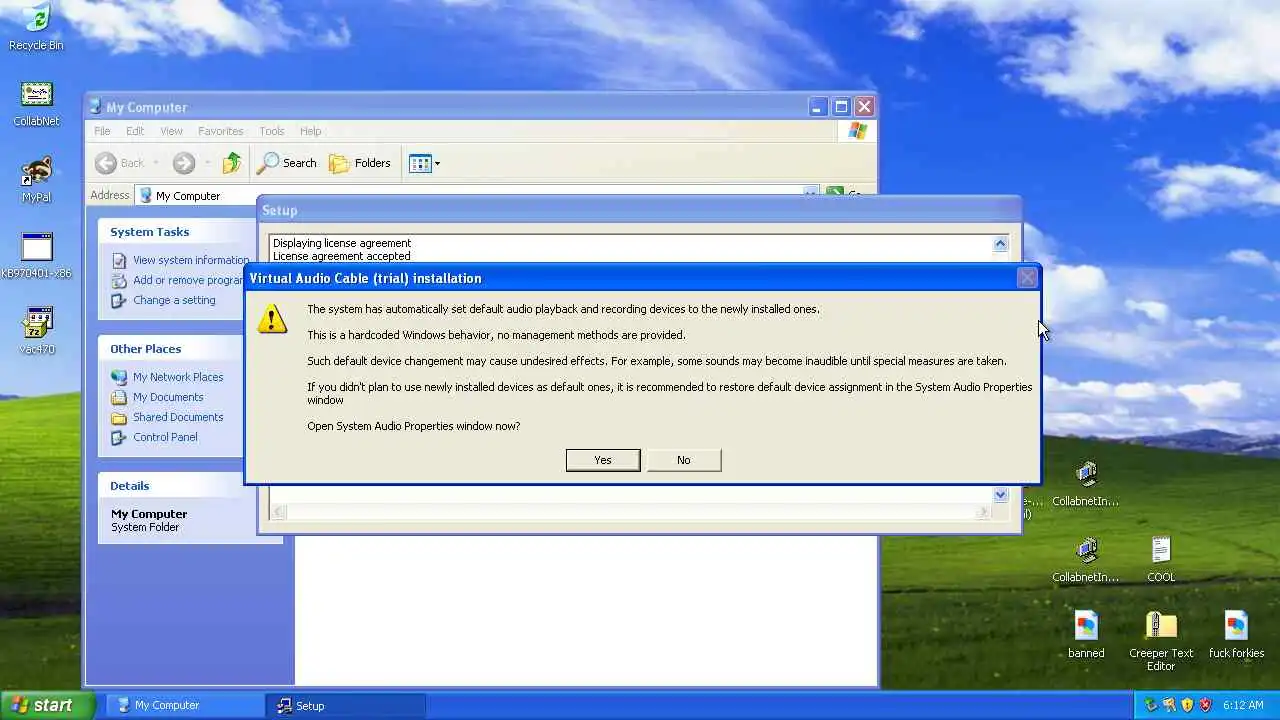Open My Network Places link
Image resolution: width=1280 pixels, height=720 pixels.
tap(178, 377)
